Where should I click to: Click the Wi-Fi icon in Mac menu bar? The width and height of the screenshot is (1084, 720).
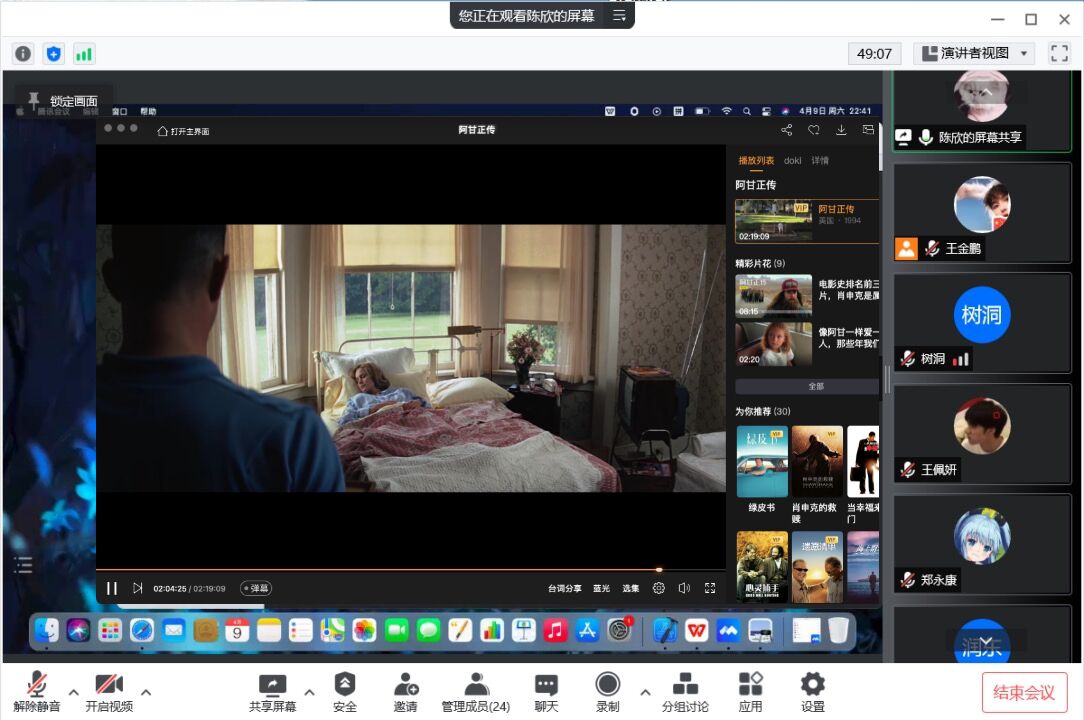726,111
